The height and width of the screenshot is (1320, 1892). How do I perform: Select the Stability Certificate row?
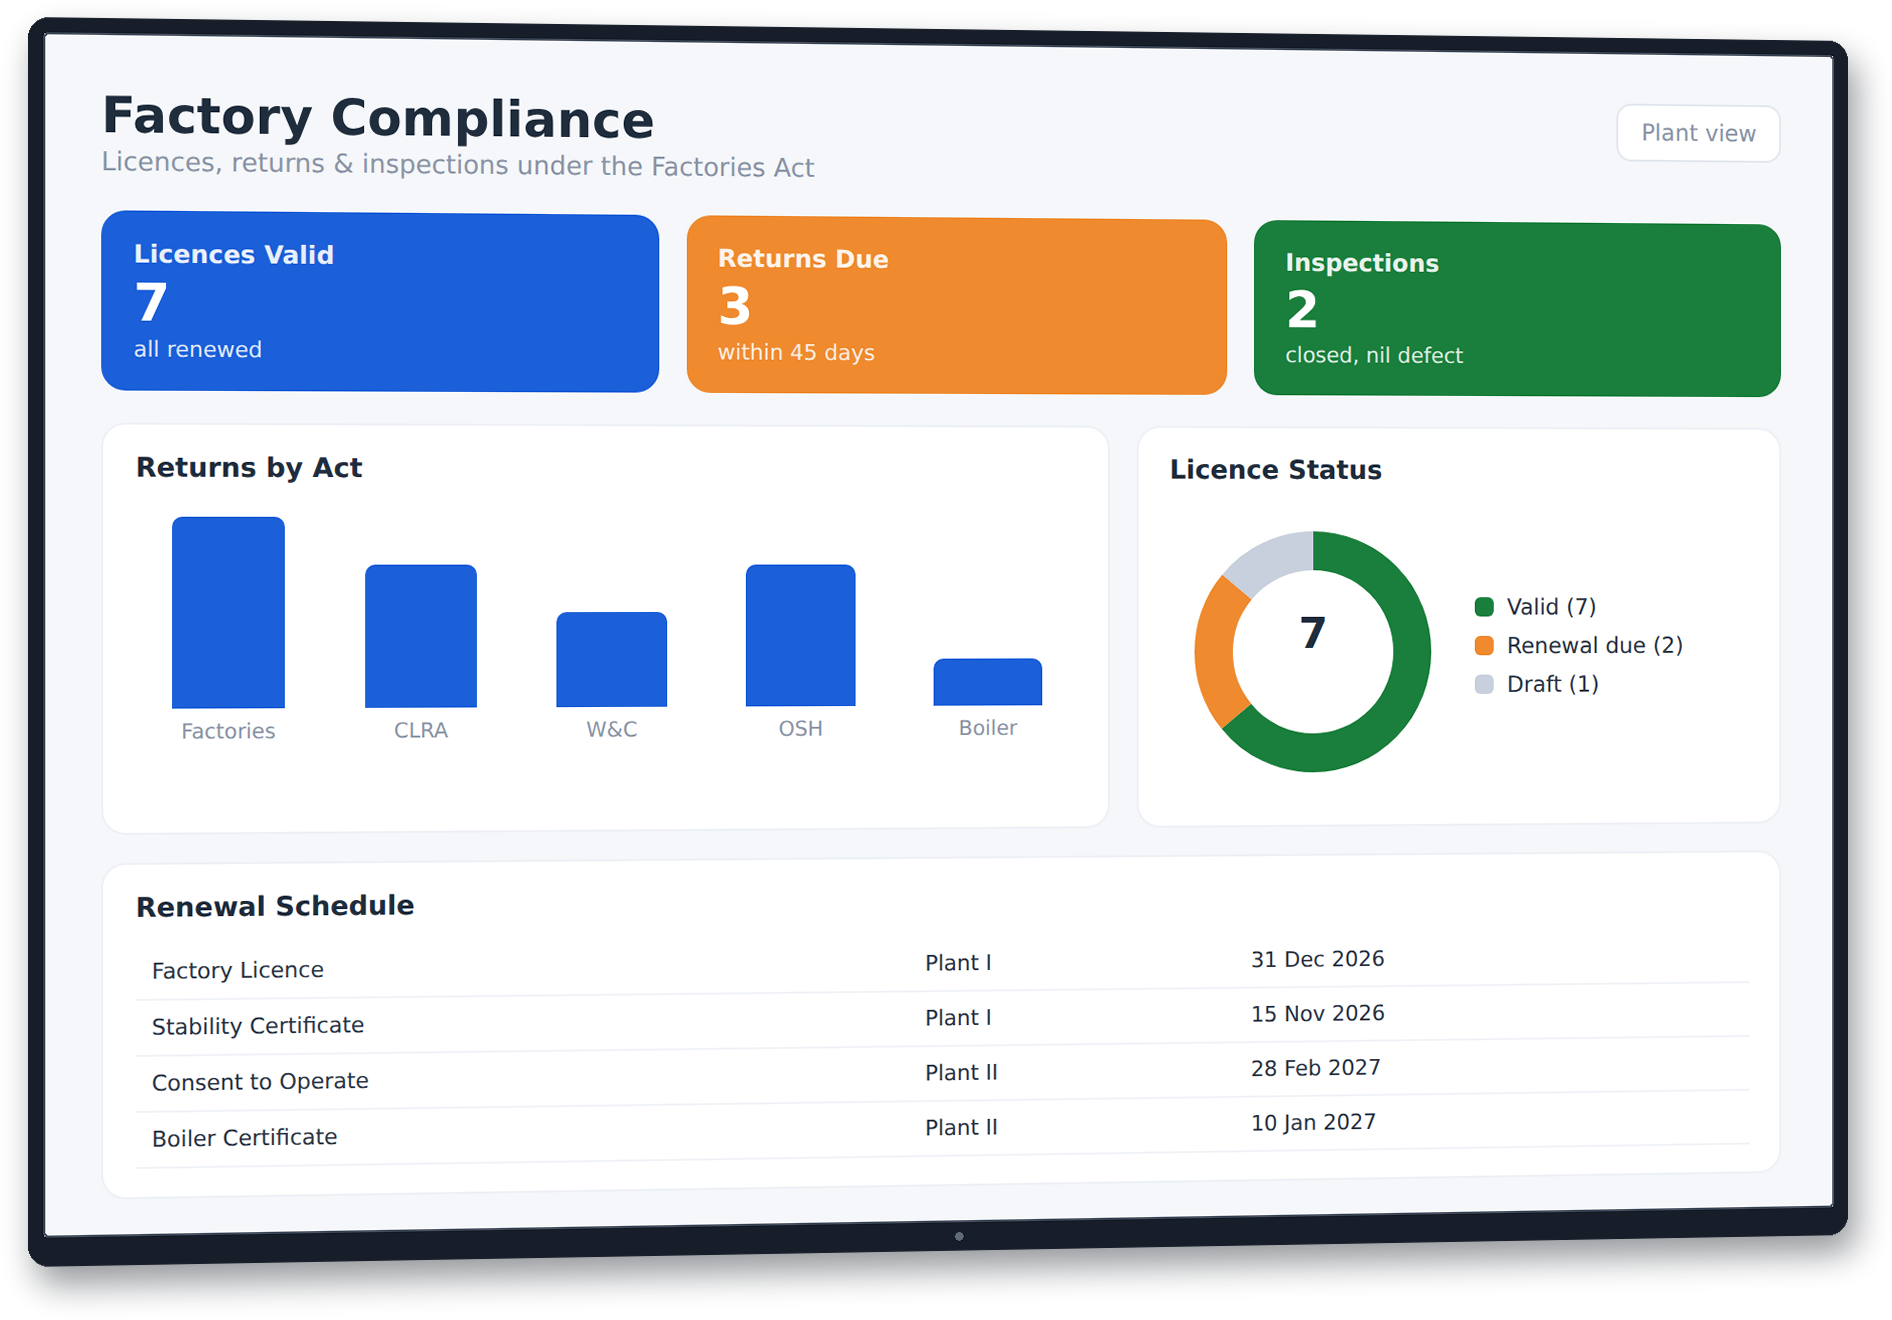pyautogui.click(x=942, y=1021)
